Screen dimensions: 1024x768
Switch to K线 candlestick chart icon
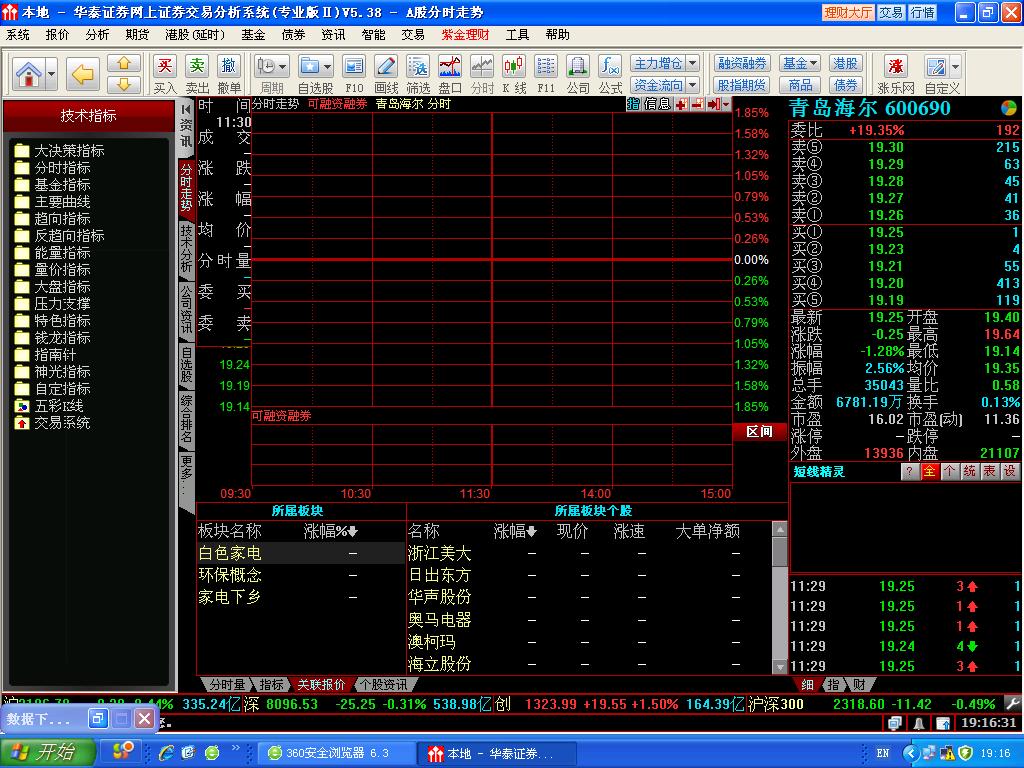[x=514, y=66]
